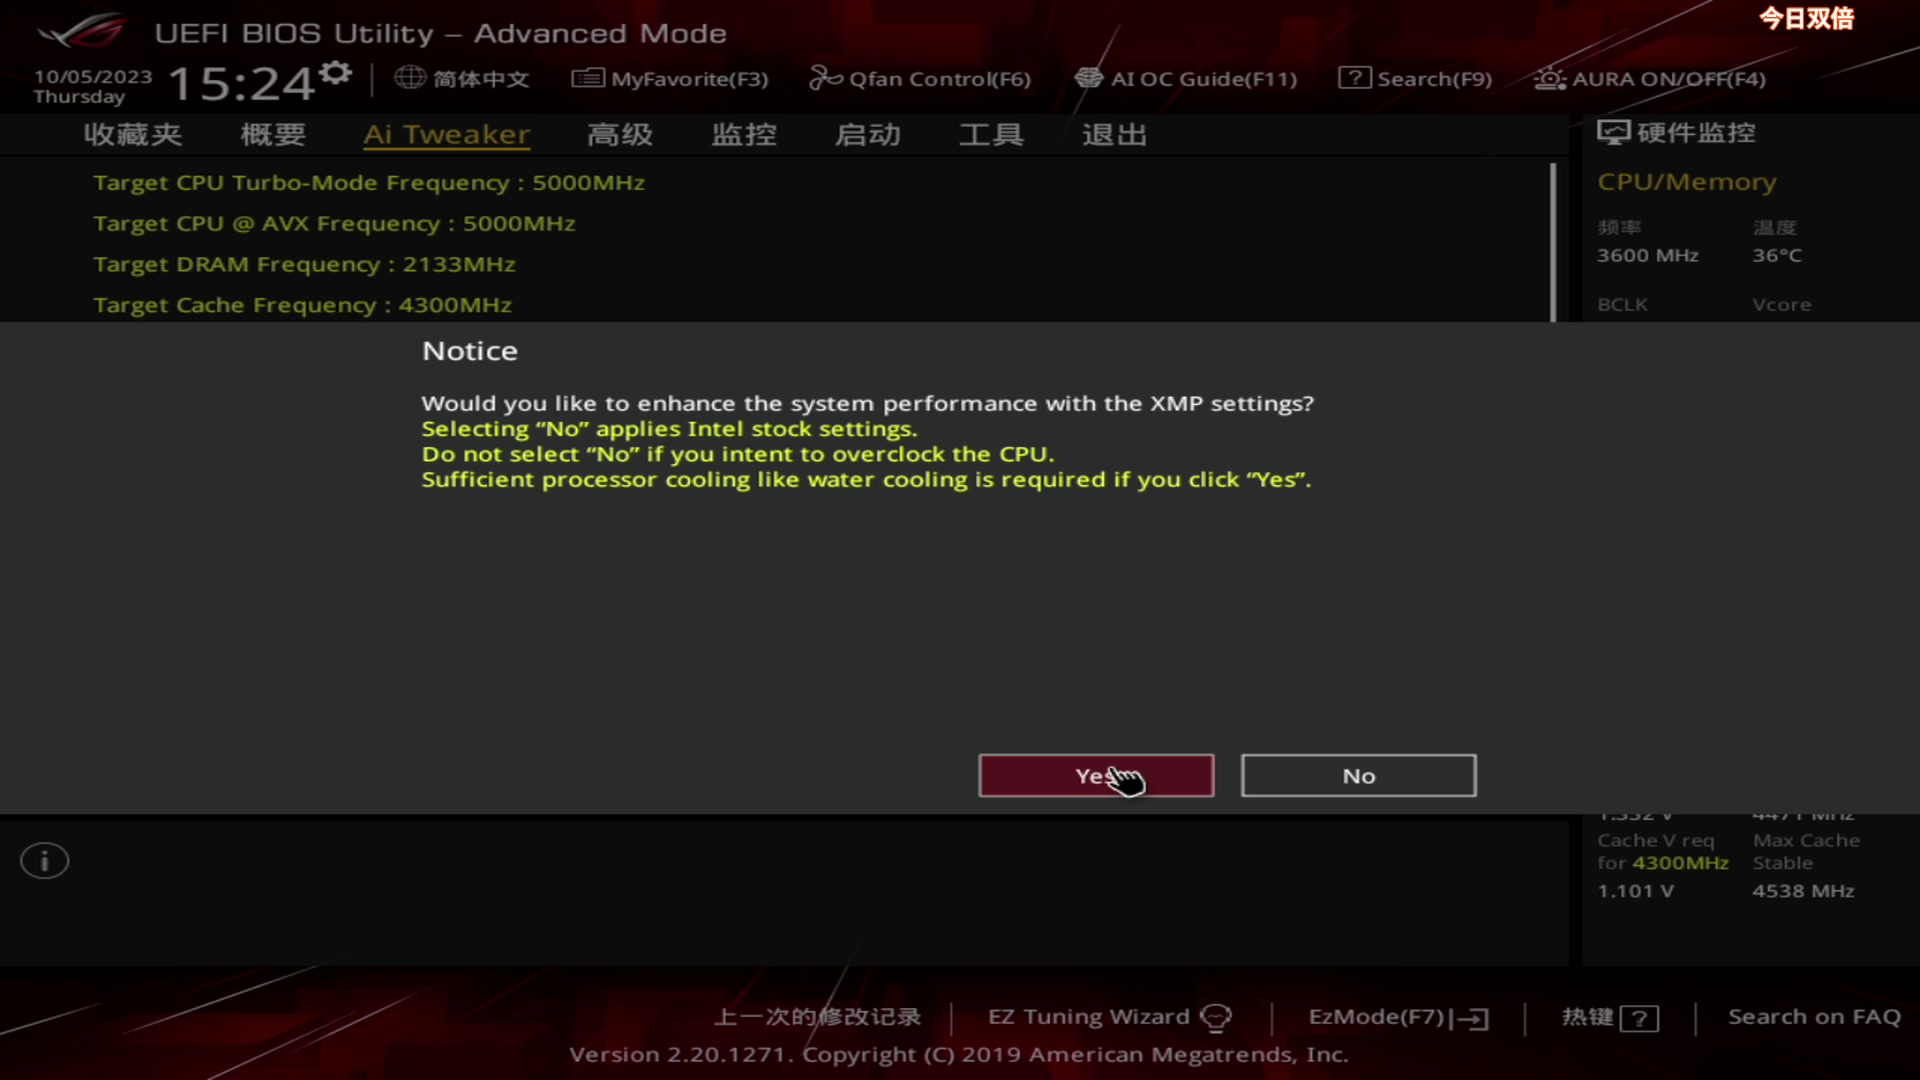The image size is (1920, 1080).
Task: Click the clock settings gear icon
Action: [x=337, y=72]
